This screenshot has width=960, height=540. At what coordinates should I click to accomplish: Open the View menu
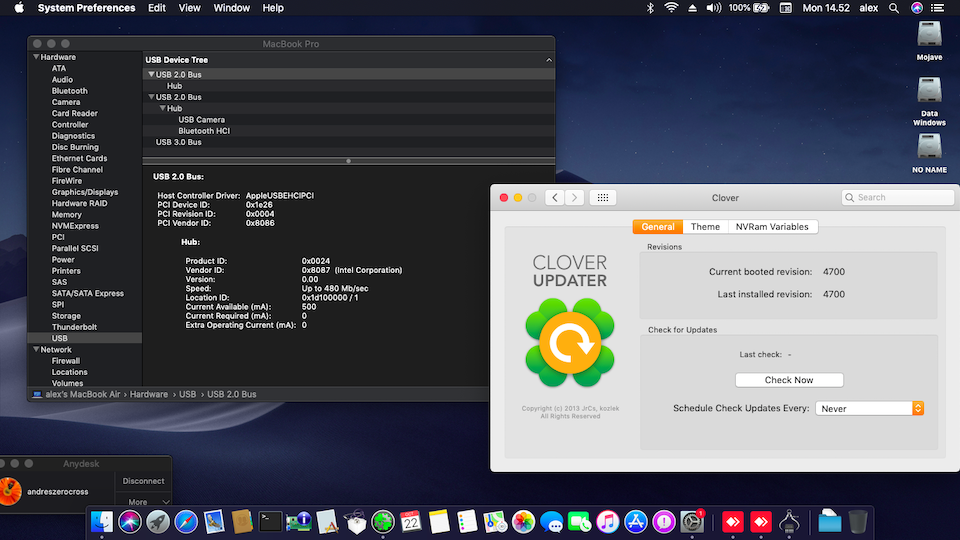[189, 8]
